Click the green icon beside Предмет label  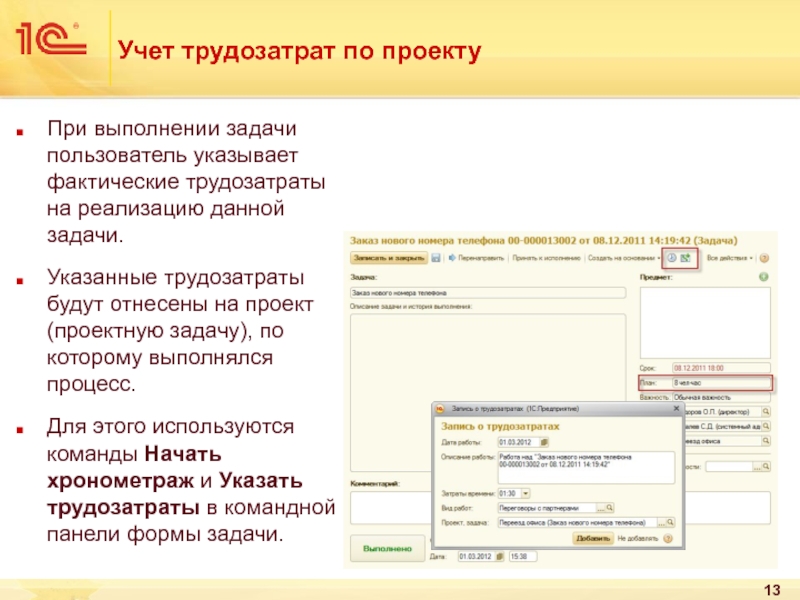point(764,277)
